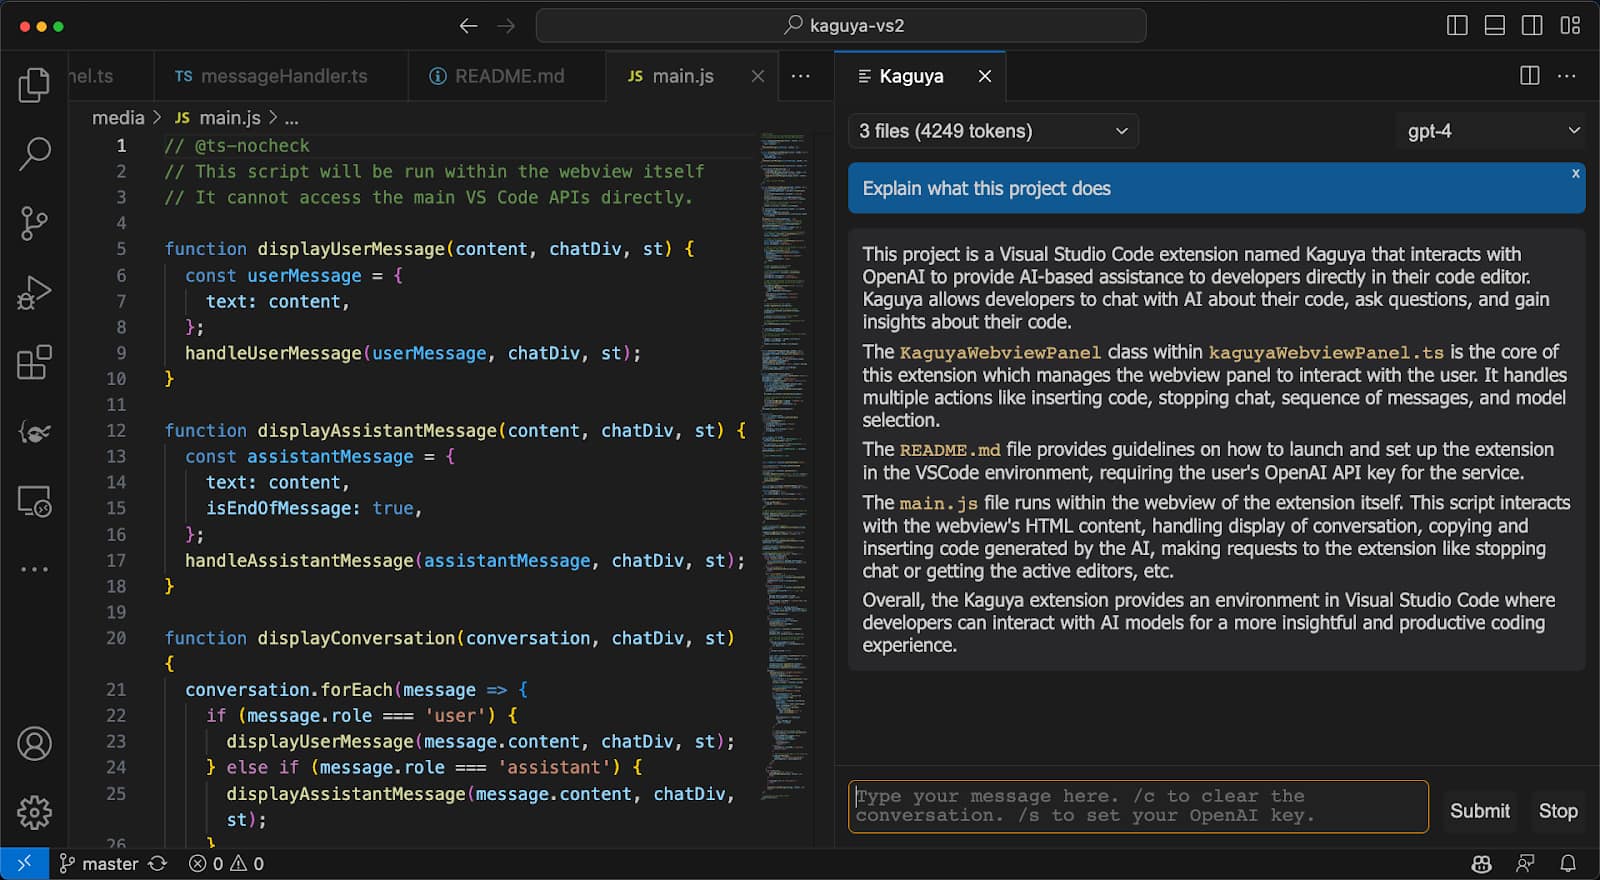The width and height of the screenshot is (1600, 880).
Task: Close the Kaguya panel tab
Action: point(985,76)
